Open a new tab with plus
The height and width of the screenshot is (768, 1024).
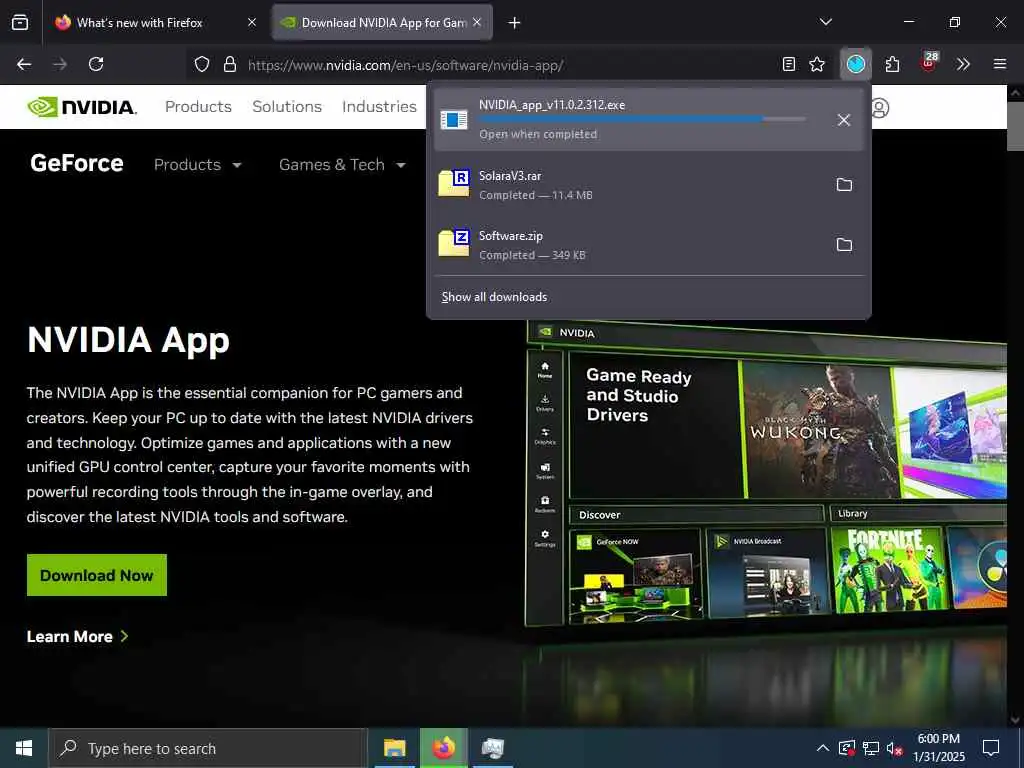pyautogui.click(x=515, y=23)
